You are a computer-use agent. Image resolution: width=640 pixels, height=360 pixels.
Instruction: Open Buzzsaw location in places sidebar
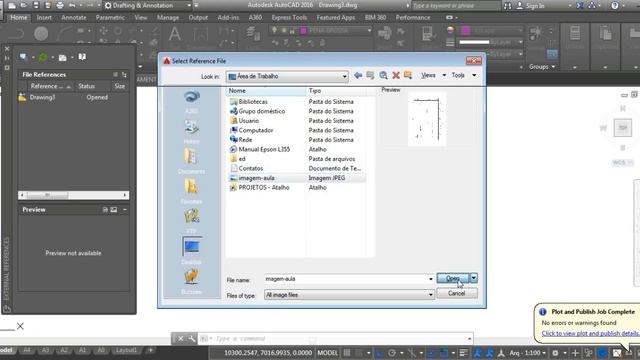click(191, 282)
